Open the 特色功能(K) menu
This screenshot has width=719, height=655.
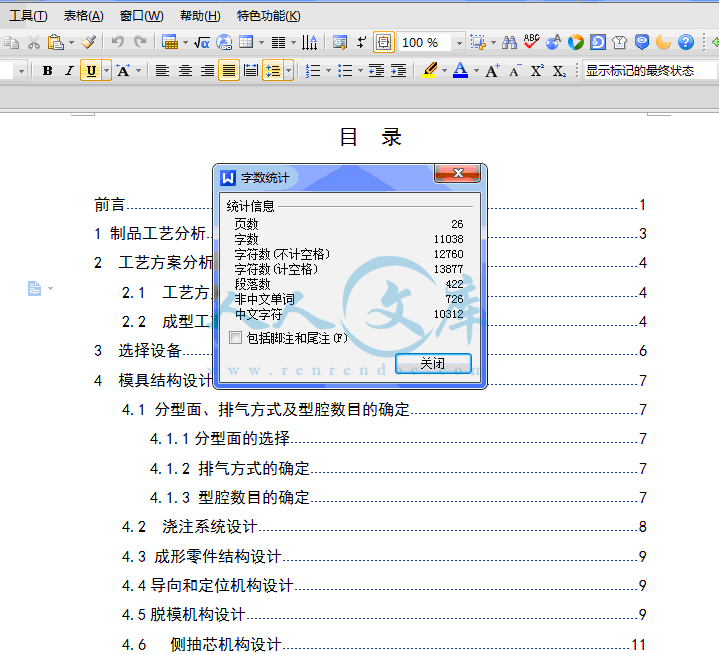point(269,16)
